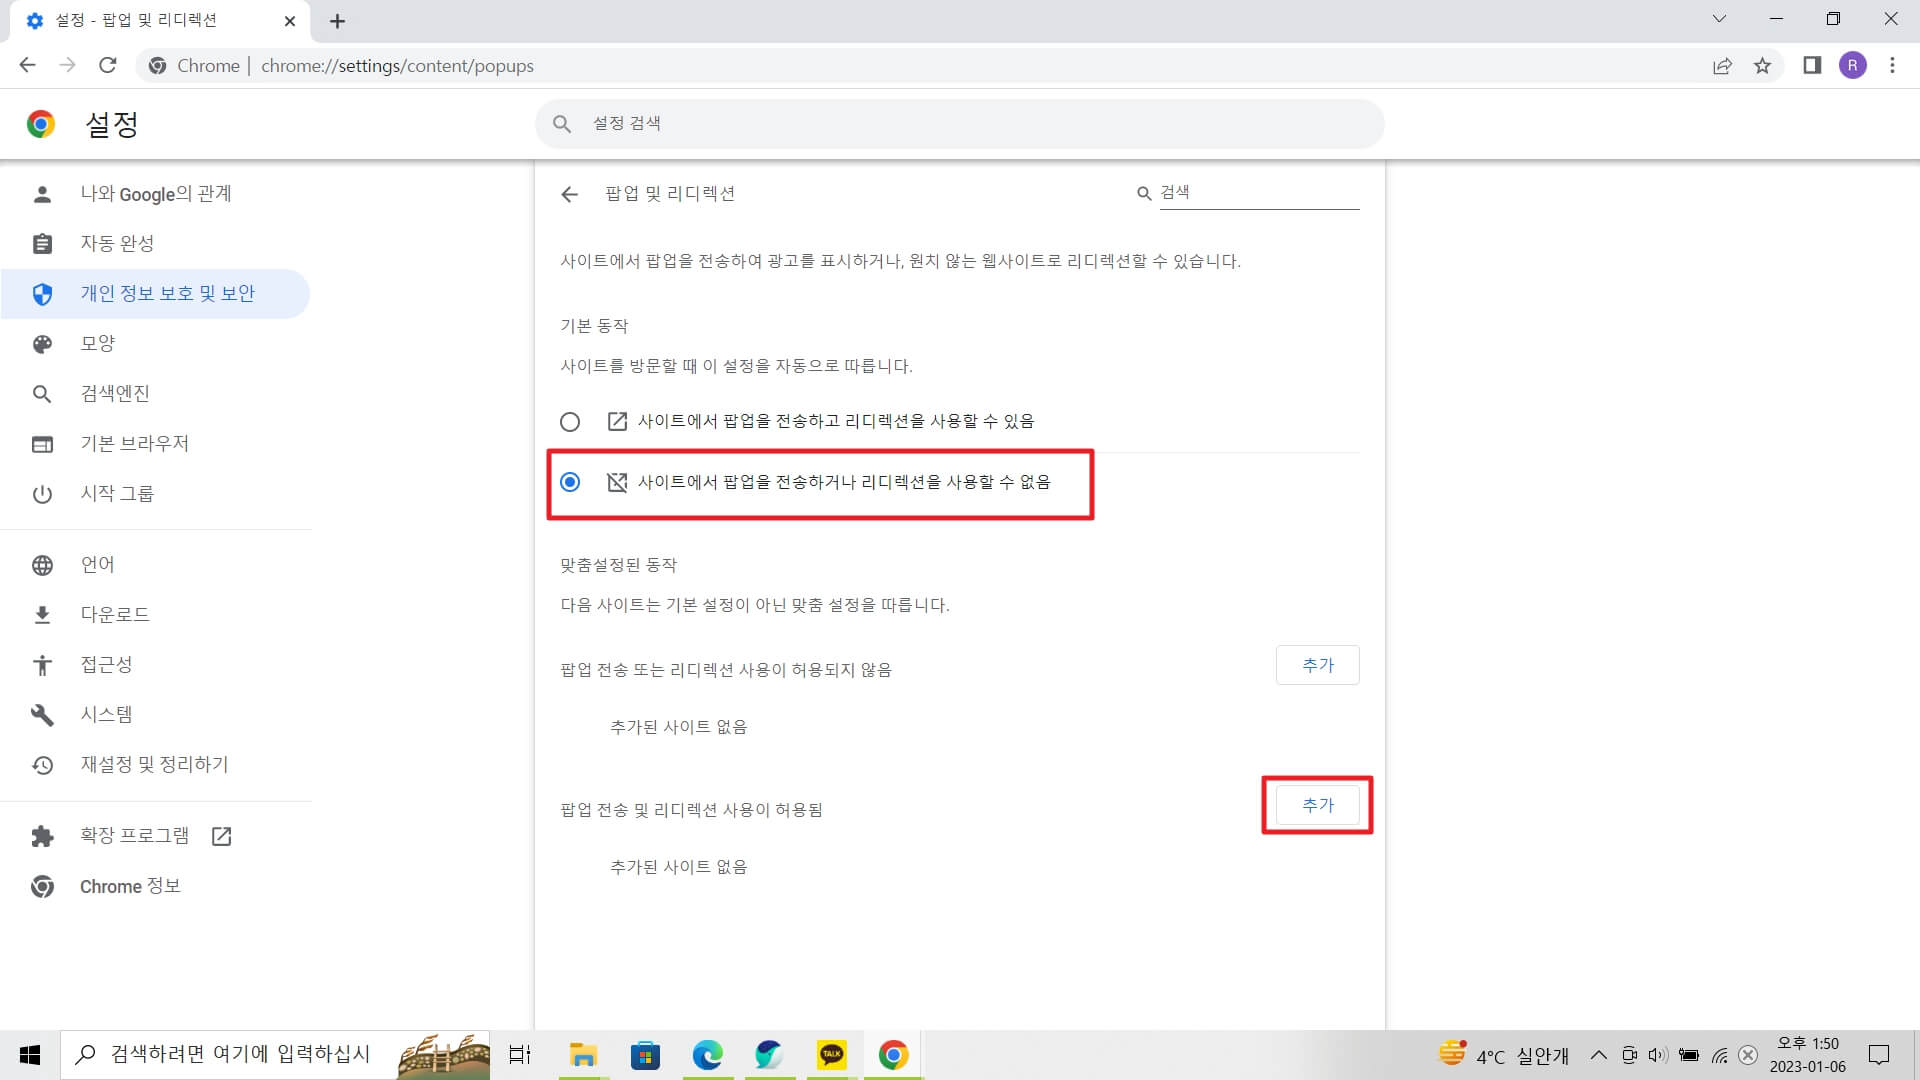
Task: Select 'sites cannot send popups' radio button
Action: tap(570, 481)
